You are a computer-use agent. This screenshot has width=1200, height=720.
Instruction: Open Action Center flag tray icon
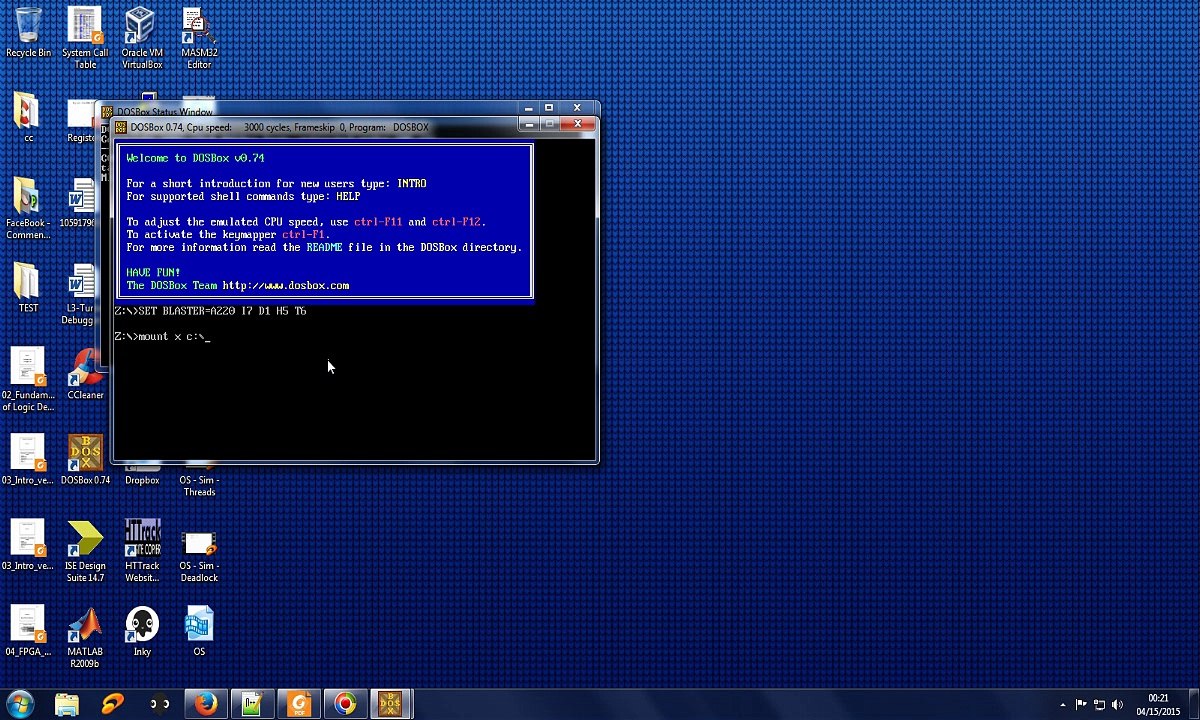point(1081,705)
